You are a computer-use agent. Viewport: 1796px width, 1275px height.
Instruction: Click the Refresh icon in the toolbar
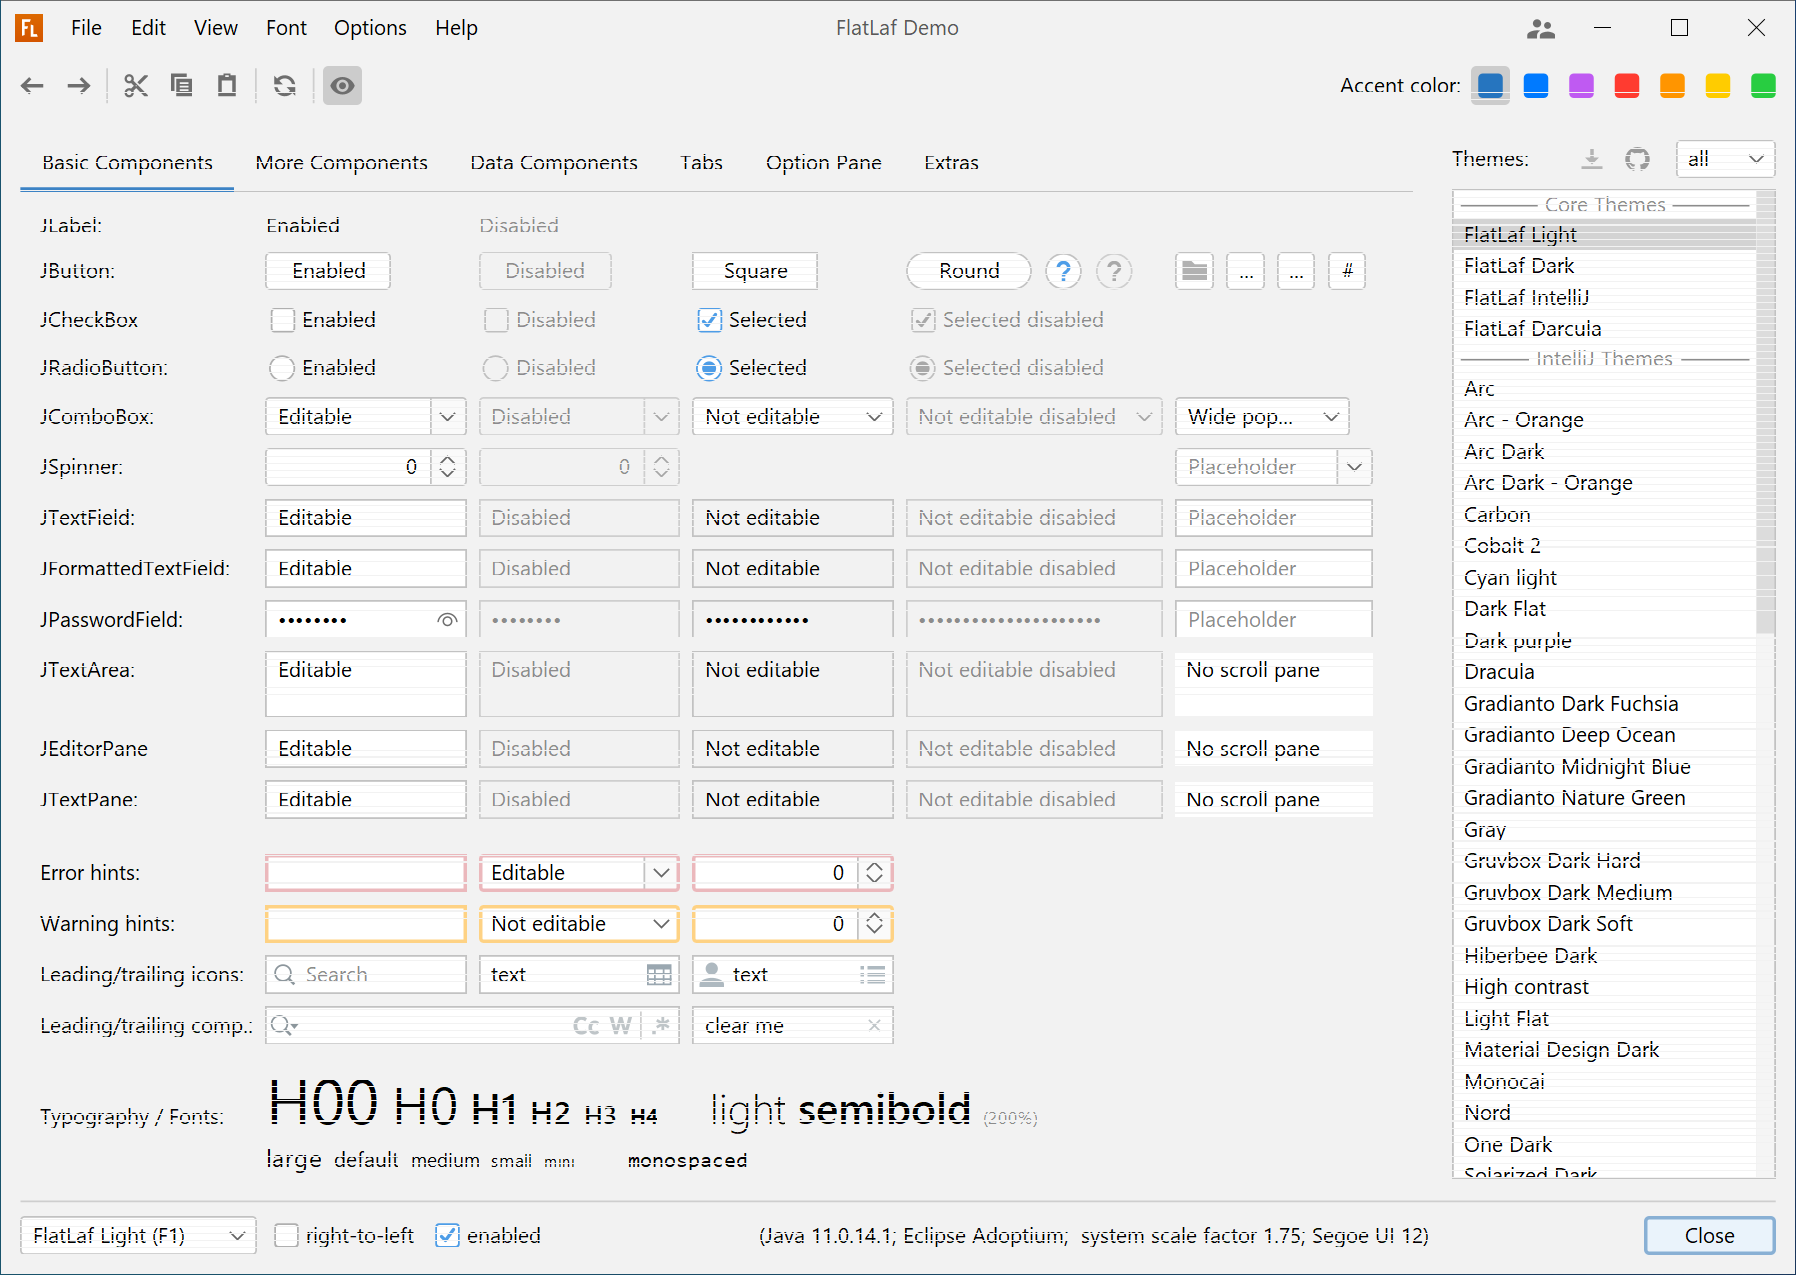pos(284,86)
